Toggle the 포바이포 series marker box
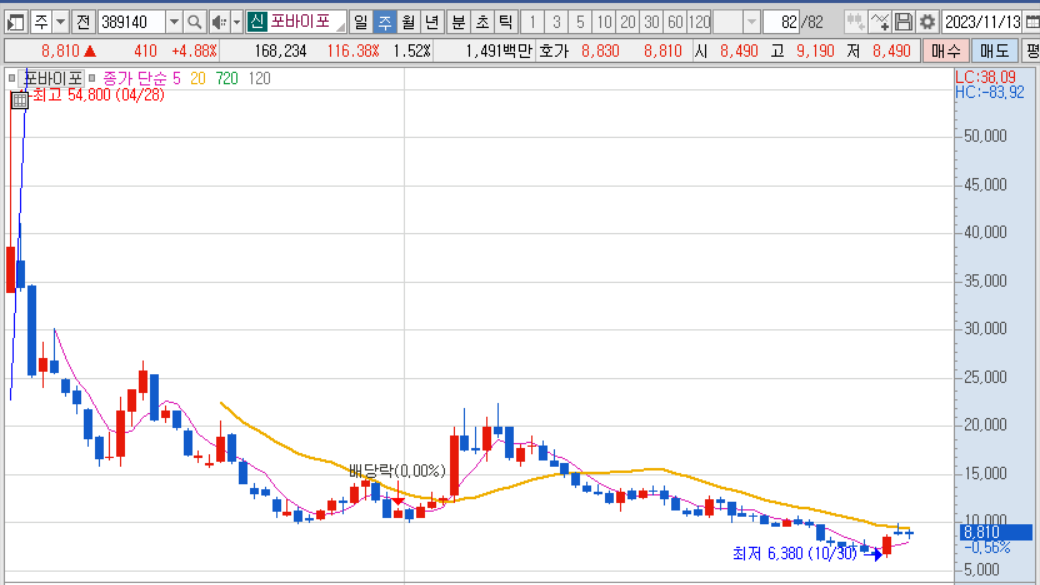This screenshot has height=585, width=1040. (11, 78)
